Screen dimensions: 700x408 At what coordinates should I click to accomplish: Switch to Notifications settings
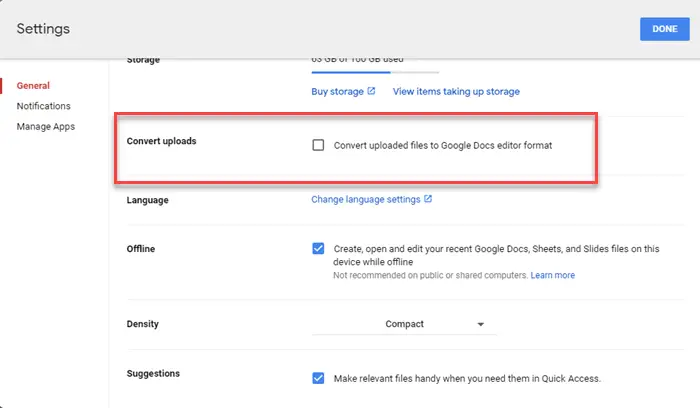[x=43, y=106]
